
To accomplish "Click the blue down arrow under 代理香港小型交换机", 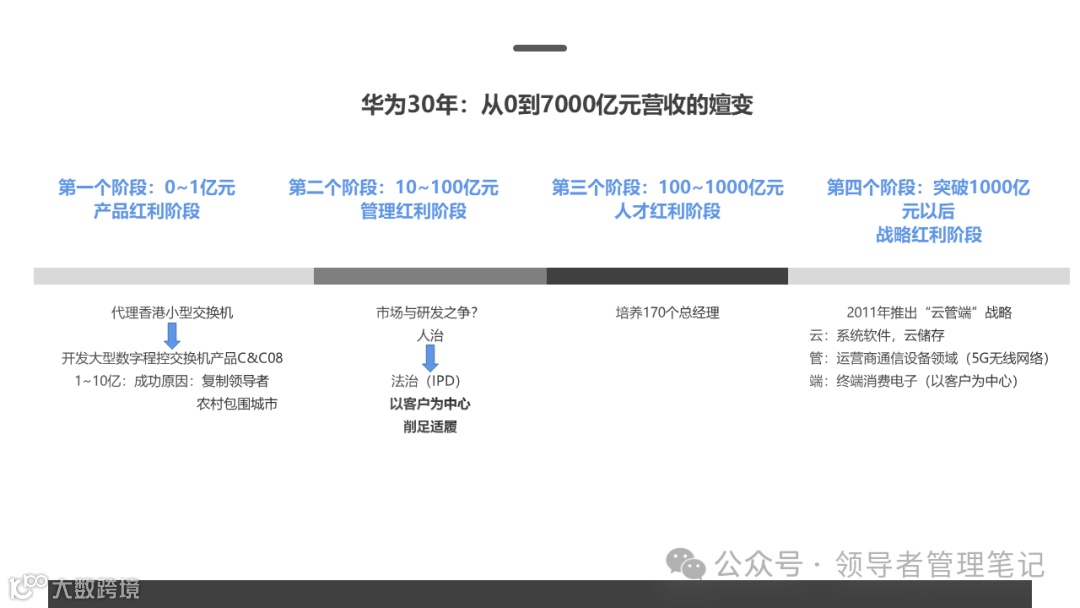I will [172, 335].
